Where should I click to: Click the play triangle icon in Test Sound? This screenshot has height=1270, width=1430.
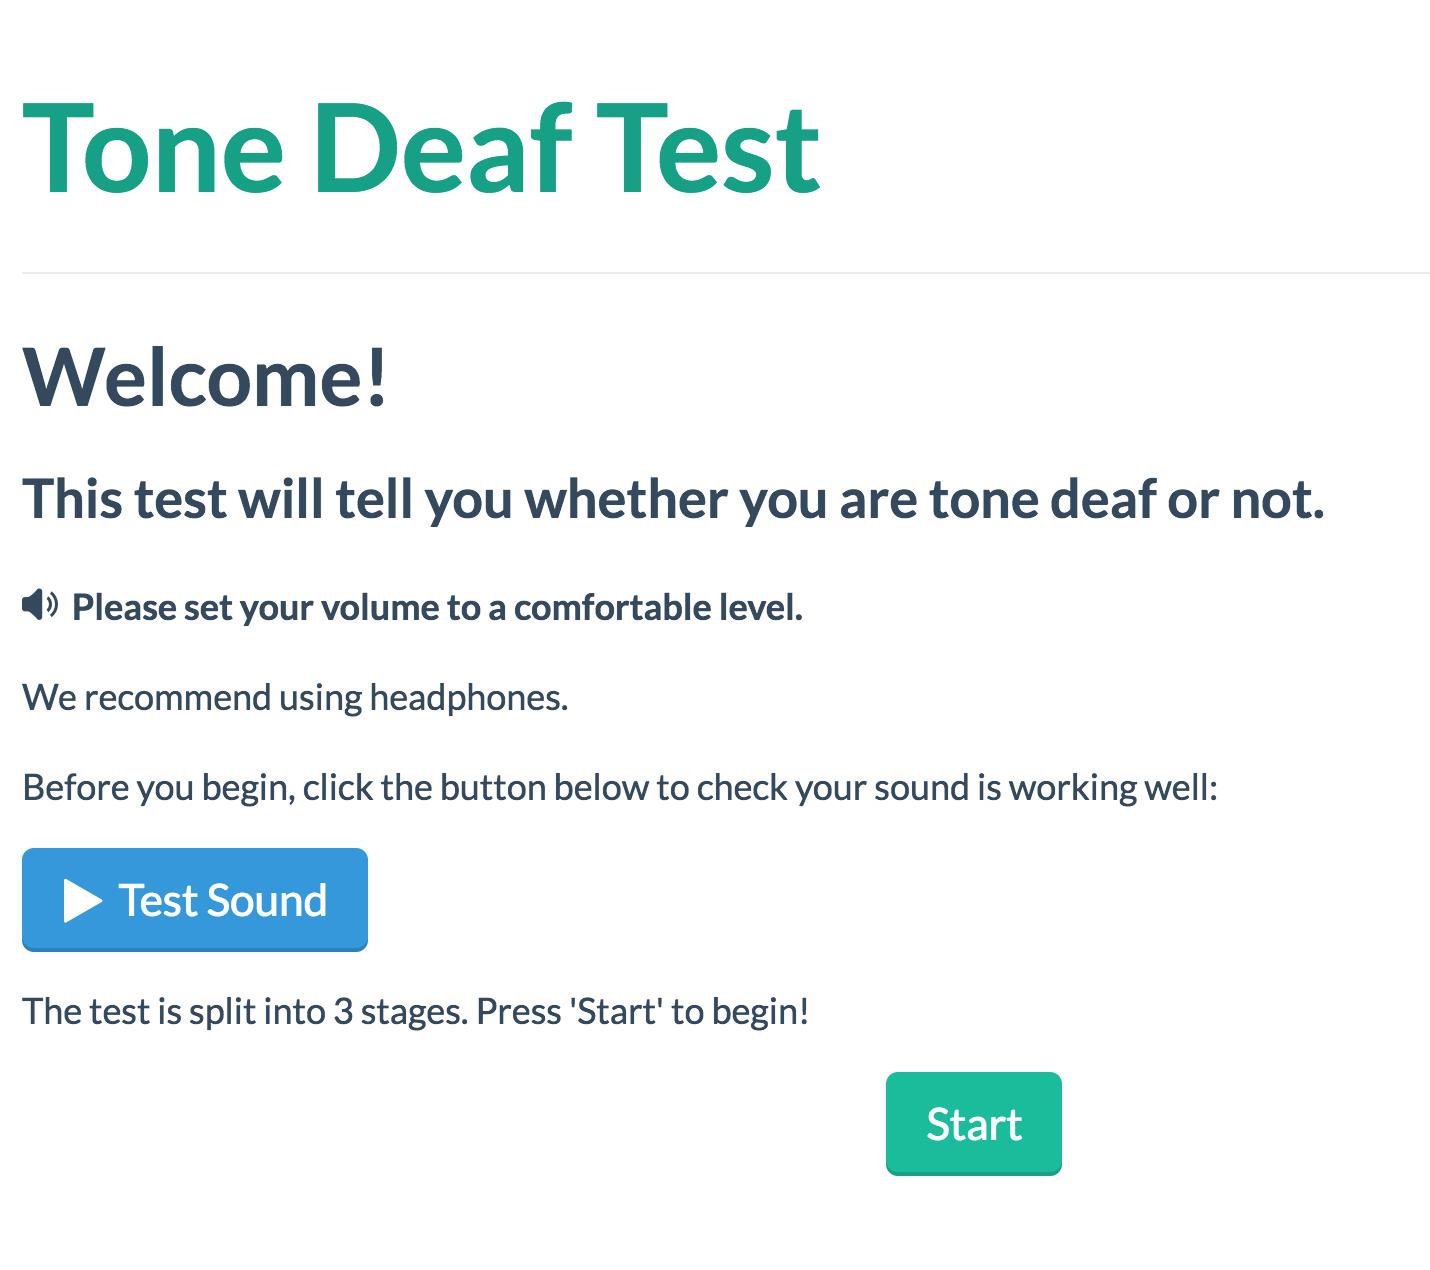pyautogui.click(x=83, y=901)
